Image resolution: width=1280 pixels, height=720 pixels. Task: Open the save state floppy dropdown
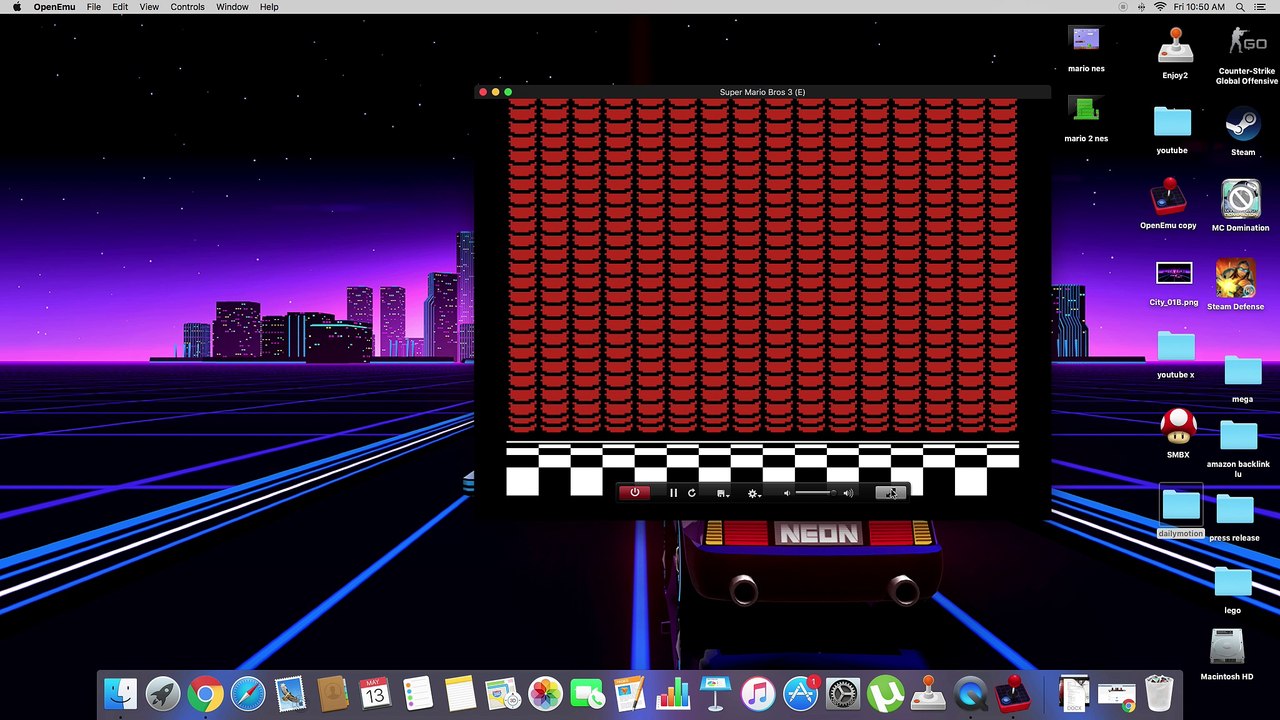point(722,493)
